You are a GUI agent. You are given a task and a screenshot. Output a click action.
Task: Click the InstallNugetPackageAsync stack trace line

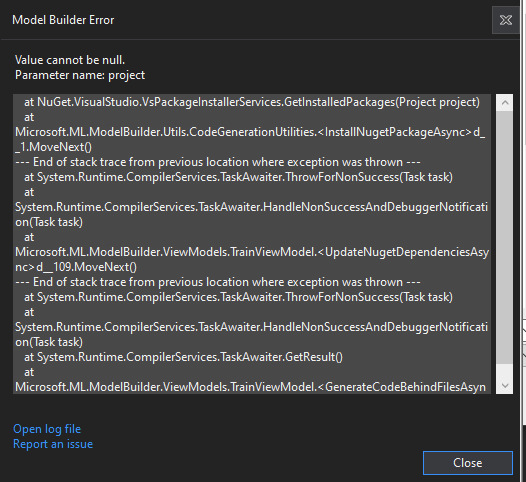click(250, 132)
